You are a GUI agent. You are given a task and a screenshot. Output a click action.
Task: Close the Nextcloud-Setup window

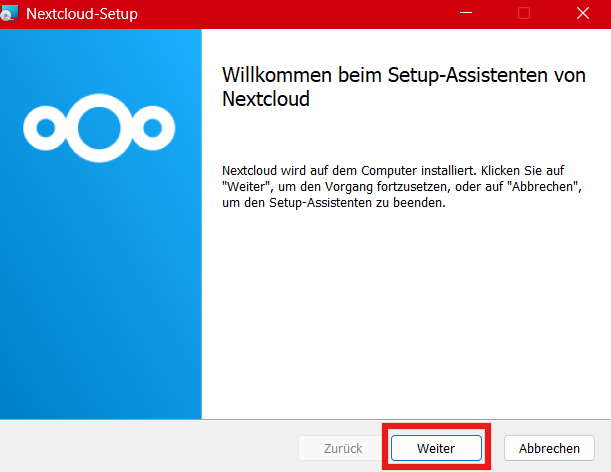[583, 14]
